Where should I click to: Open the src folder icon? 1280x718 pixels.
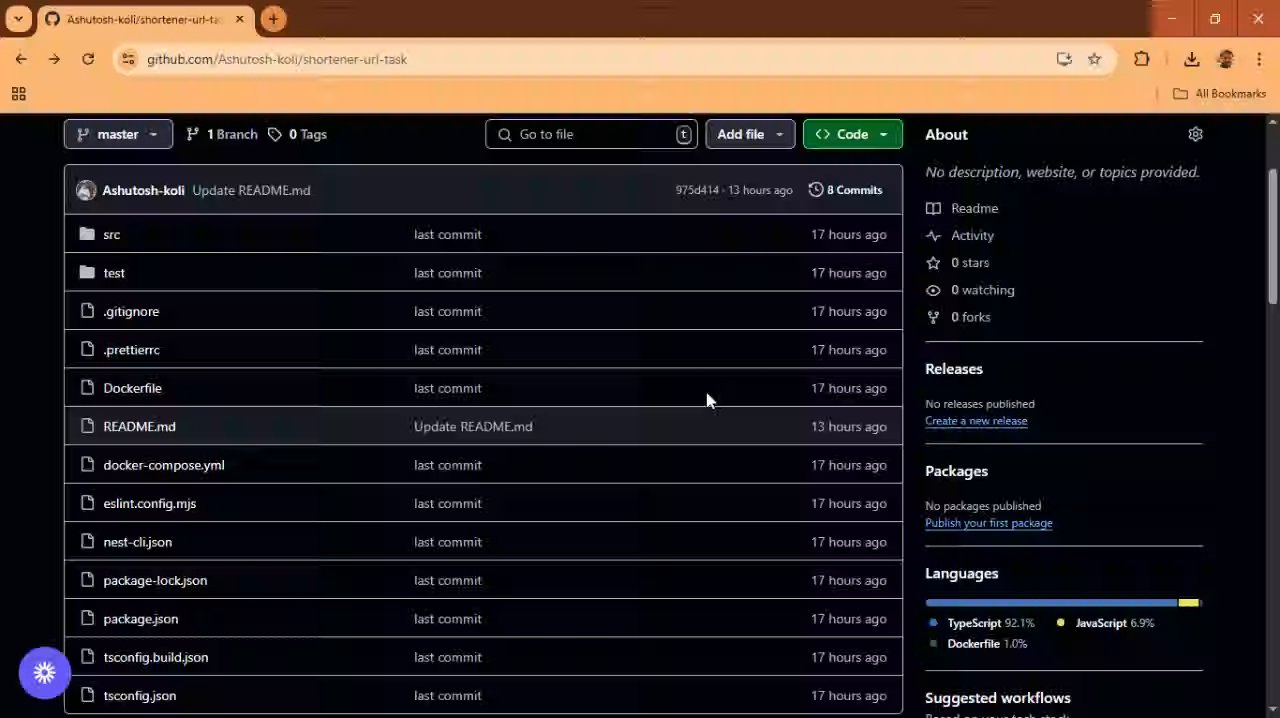coord(87,234)
